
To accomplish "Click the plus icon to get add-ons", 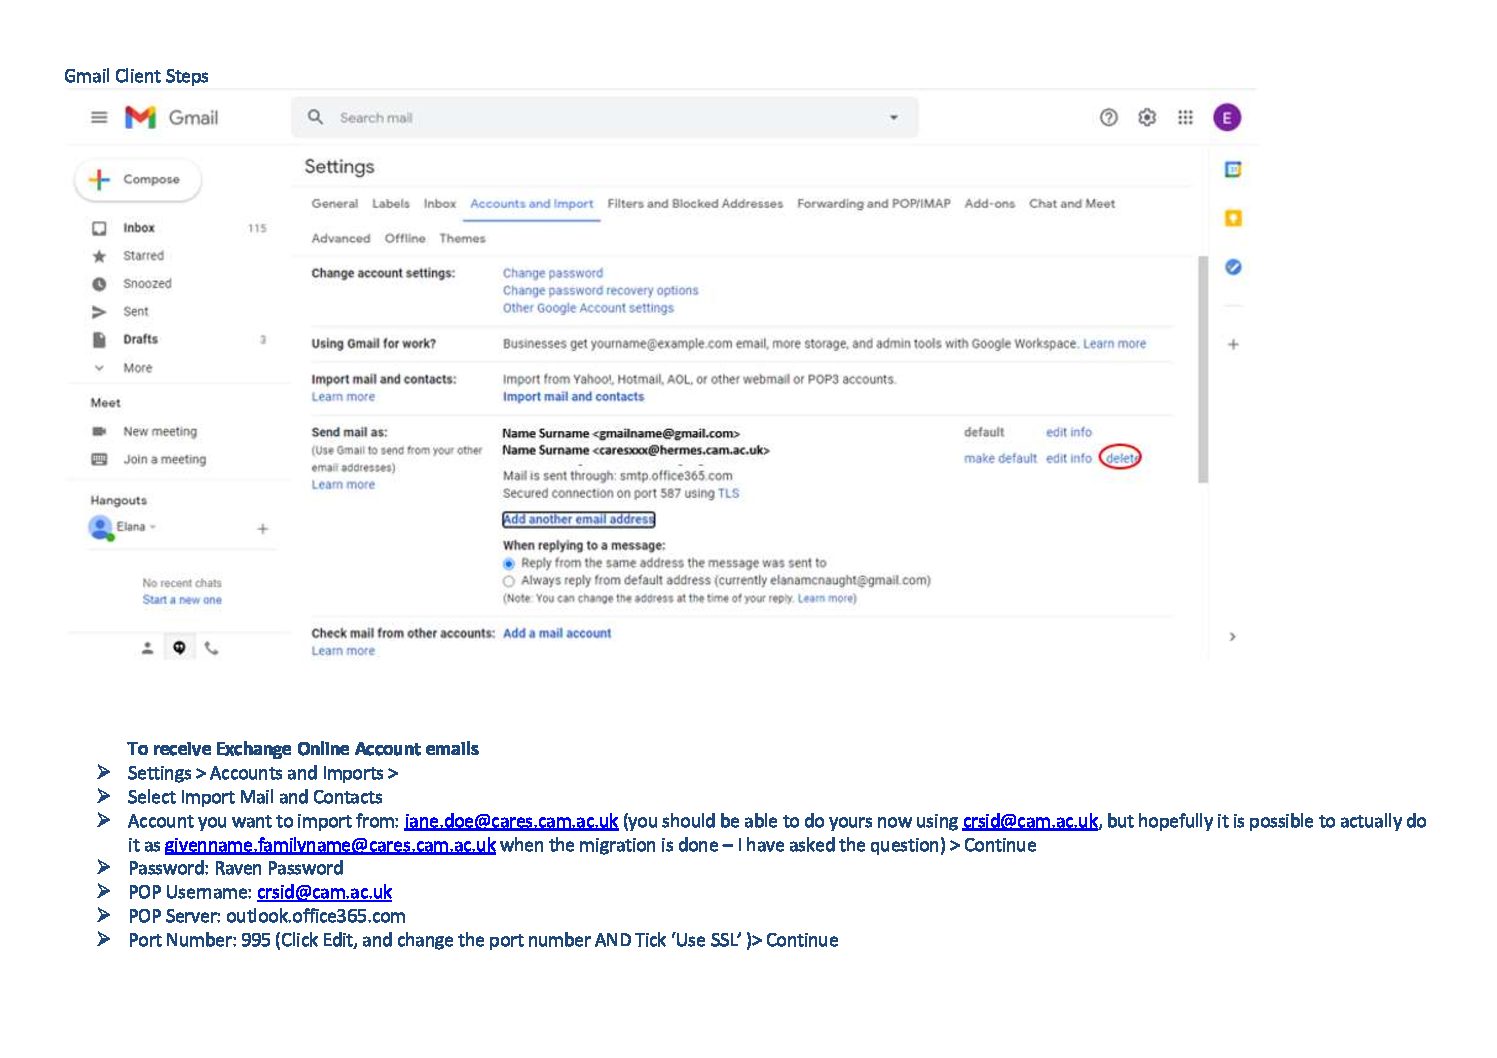I will point(1233,344).
